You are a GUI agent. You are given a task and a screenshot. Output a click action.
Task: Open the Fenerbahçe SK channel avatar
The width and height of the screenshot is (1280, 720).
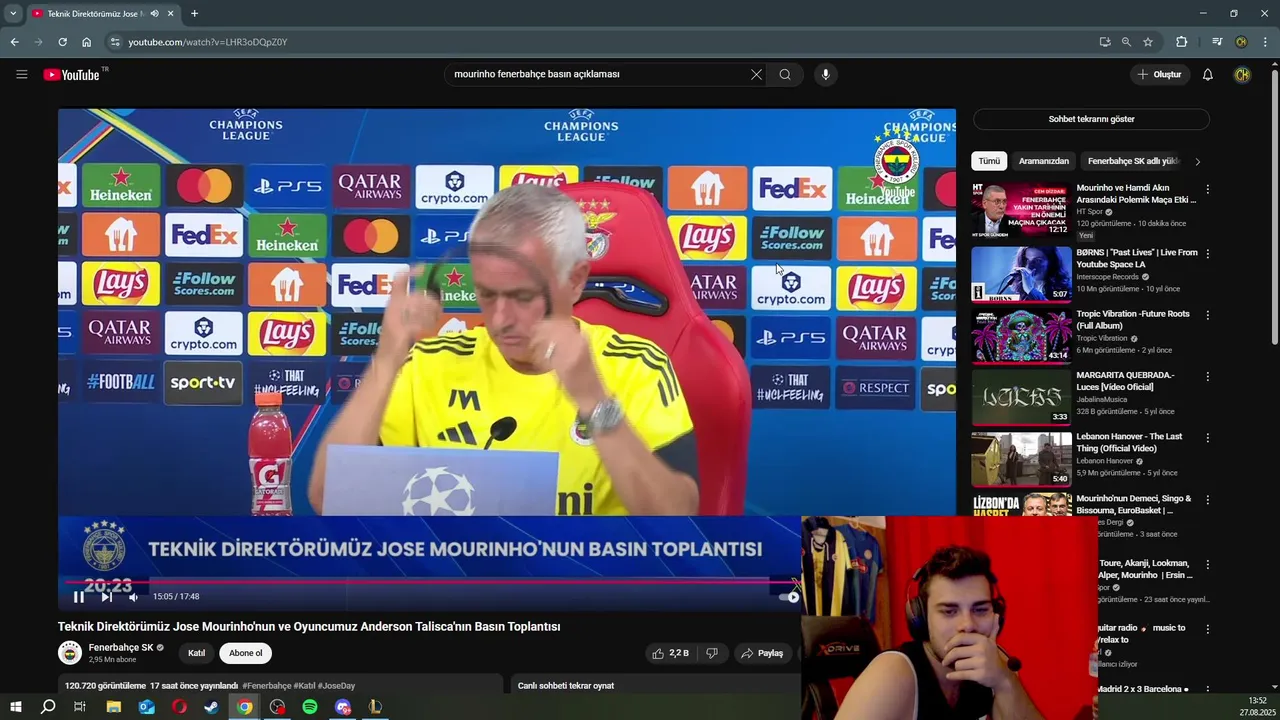tap(70, 653)
